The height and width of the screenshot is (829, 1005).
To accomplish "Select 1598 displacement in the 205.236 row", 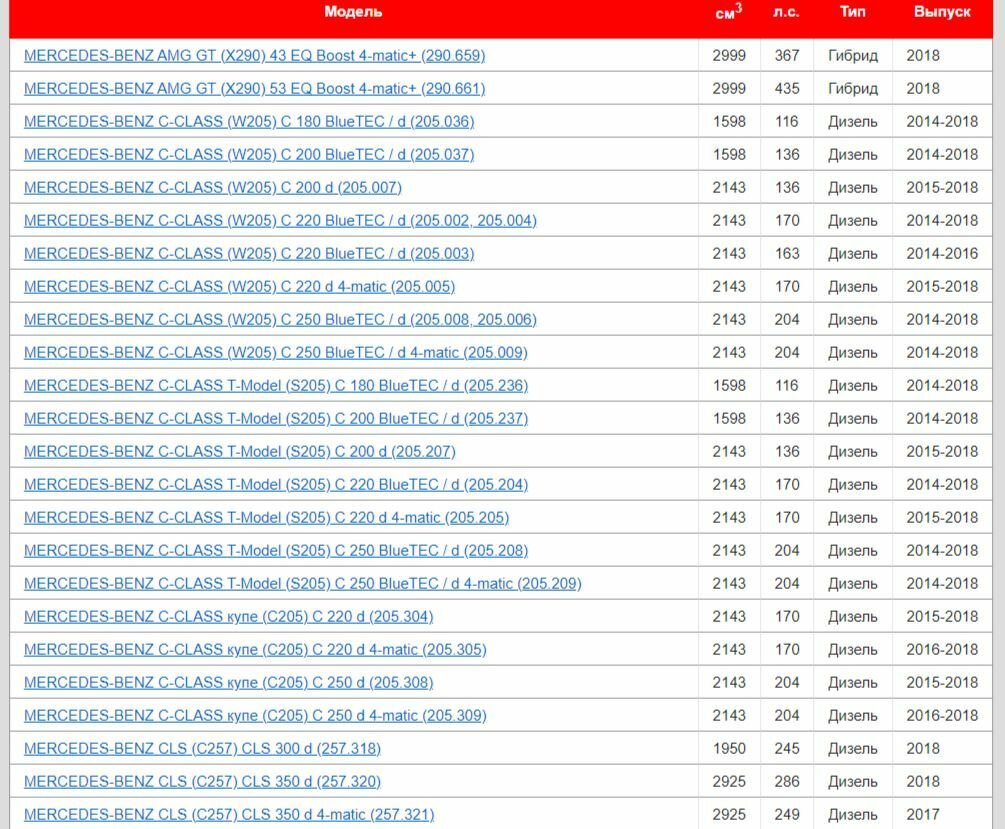I will click(x=729, y=386).
